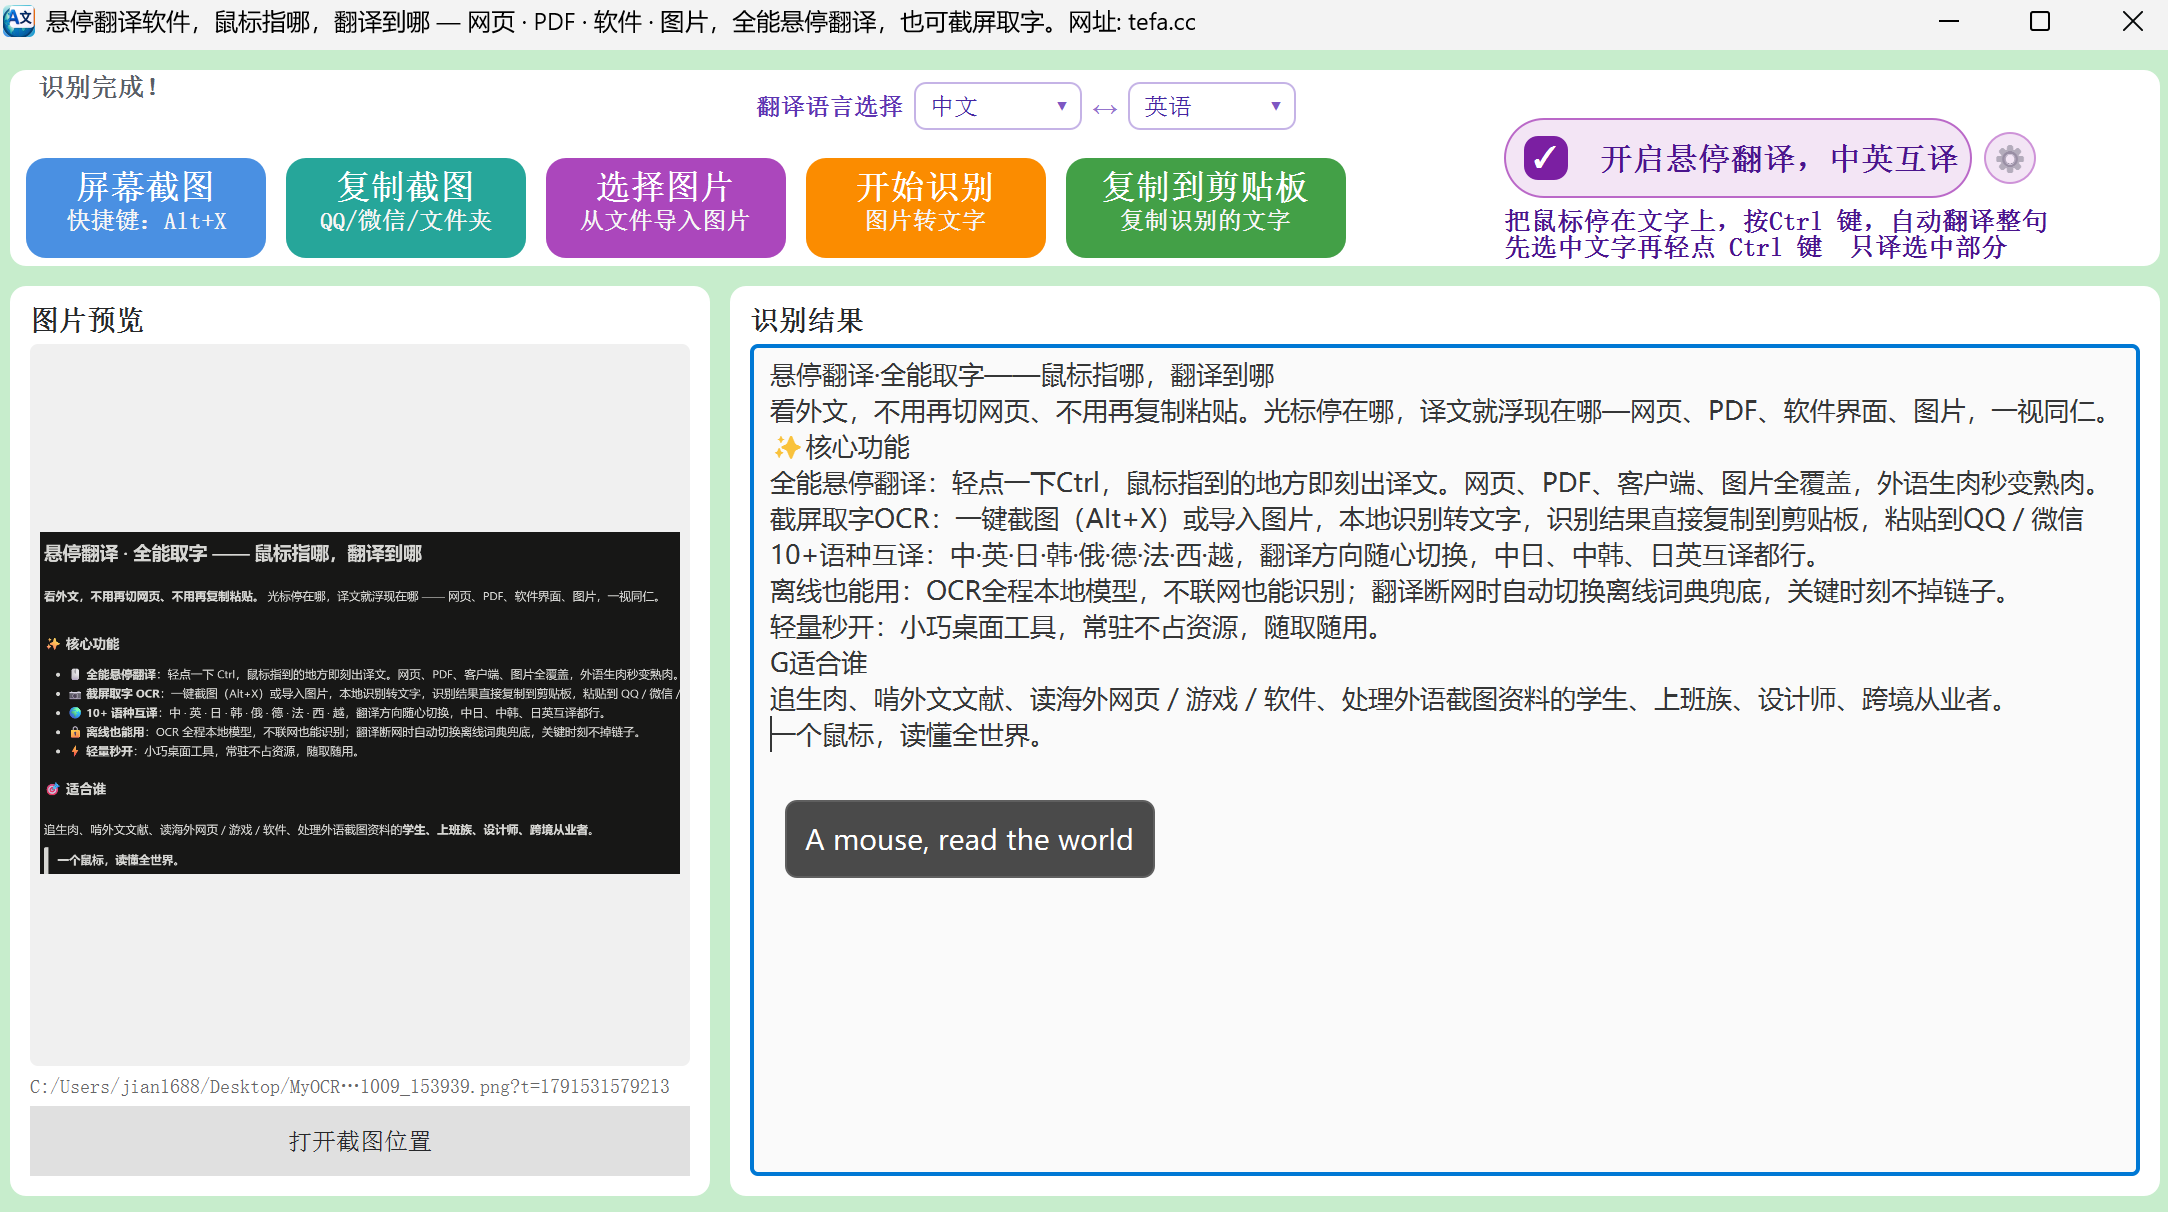Click the settings gear icon
The image size is (2168, 1212).
click(2009, 158)
